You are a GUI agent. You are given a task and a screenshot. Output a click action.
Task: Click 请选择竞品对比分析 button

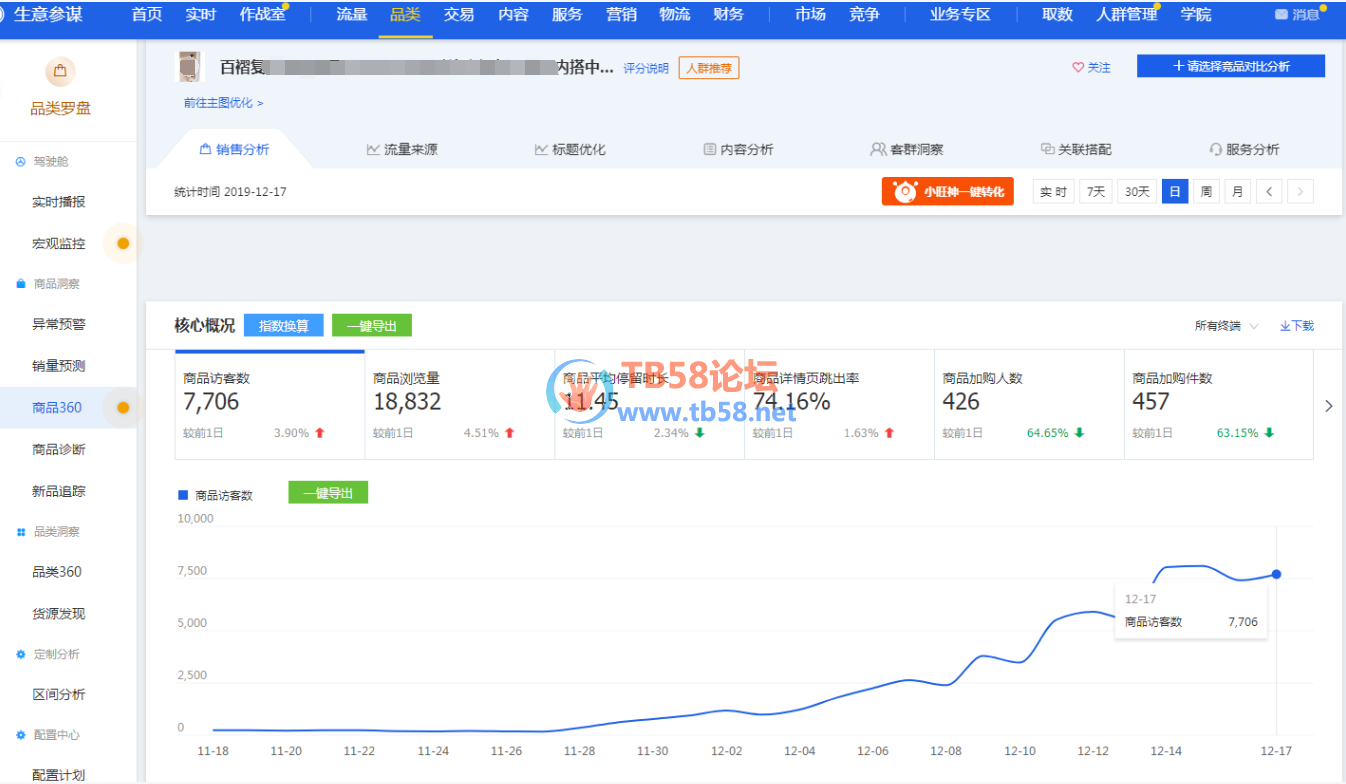[1230, 66]
